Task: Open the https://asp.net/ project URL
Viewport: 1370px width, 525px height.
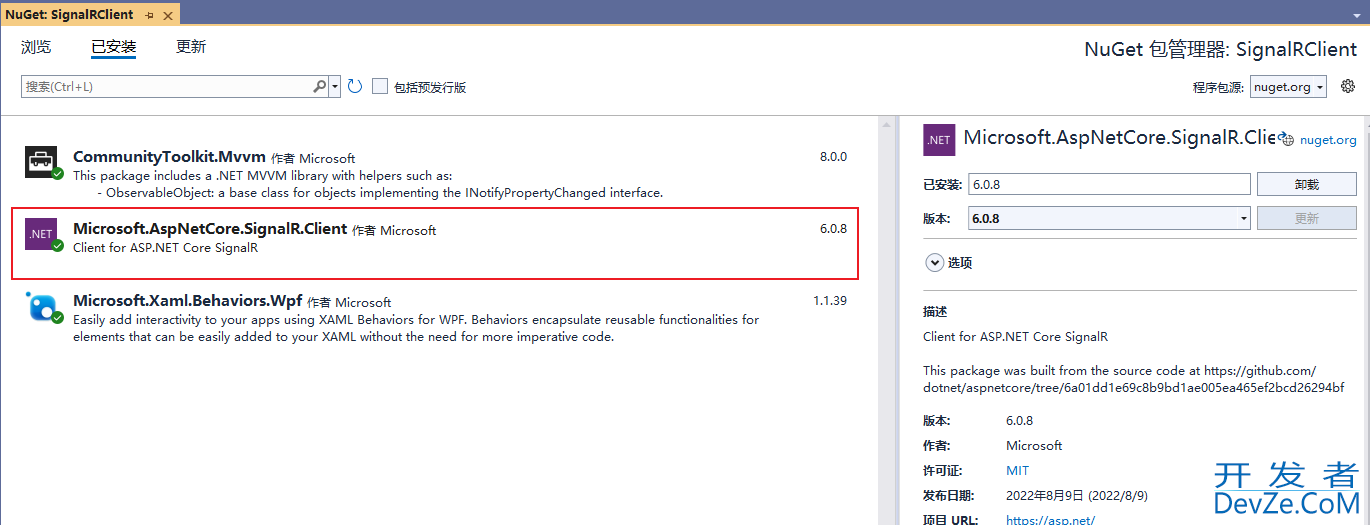Action: pyautogui.click(x=1050, y=519)
